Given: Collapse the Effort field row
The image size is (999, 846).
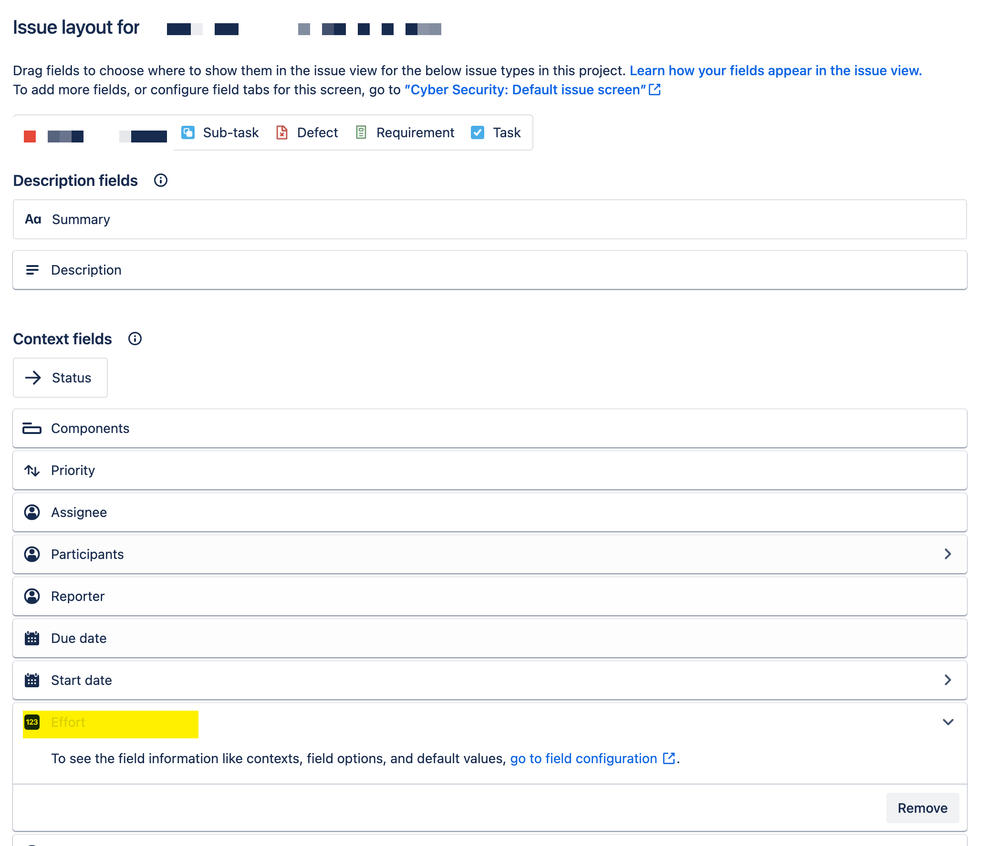Looking at the screenshot, I should click(948, 722).
